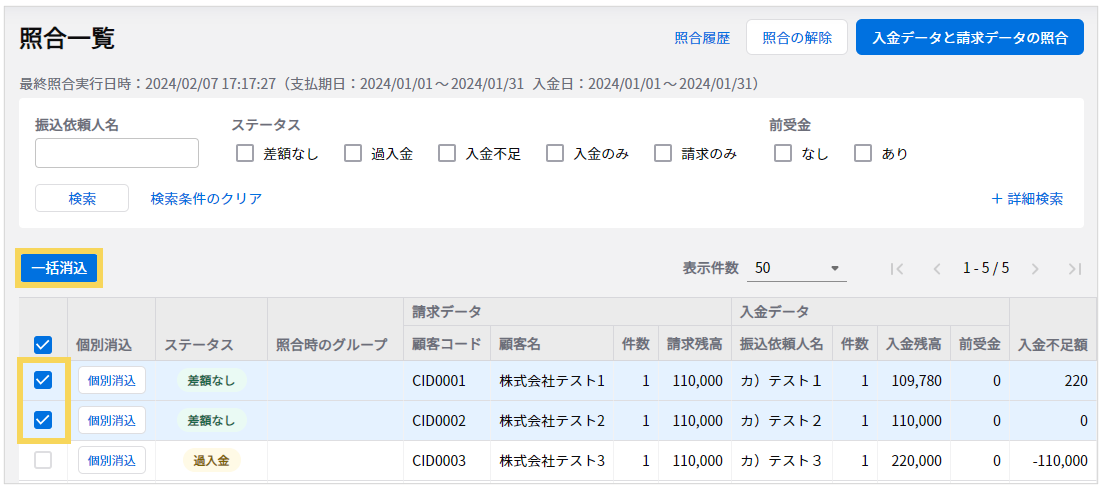Tick the 入金のみ filter checkbox
1102x490 pixels.
[x=555, y=154]
